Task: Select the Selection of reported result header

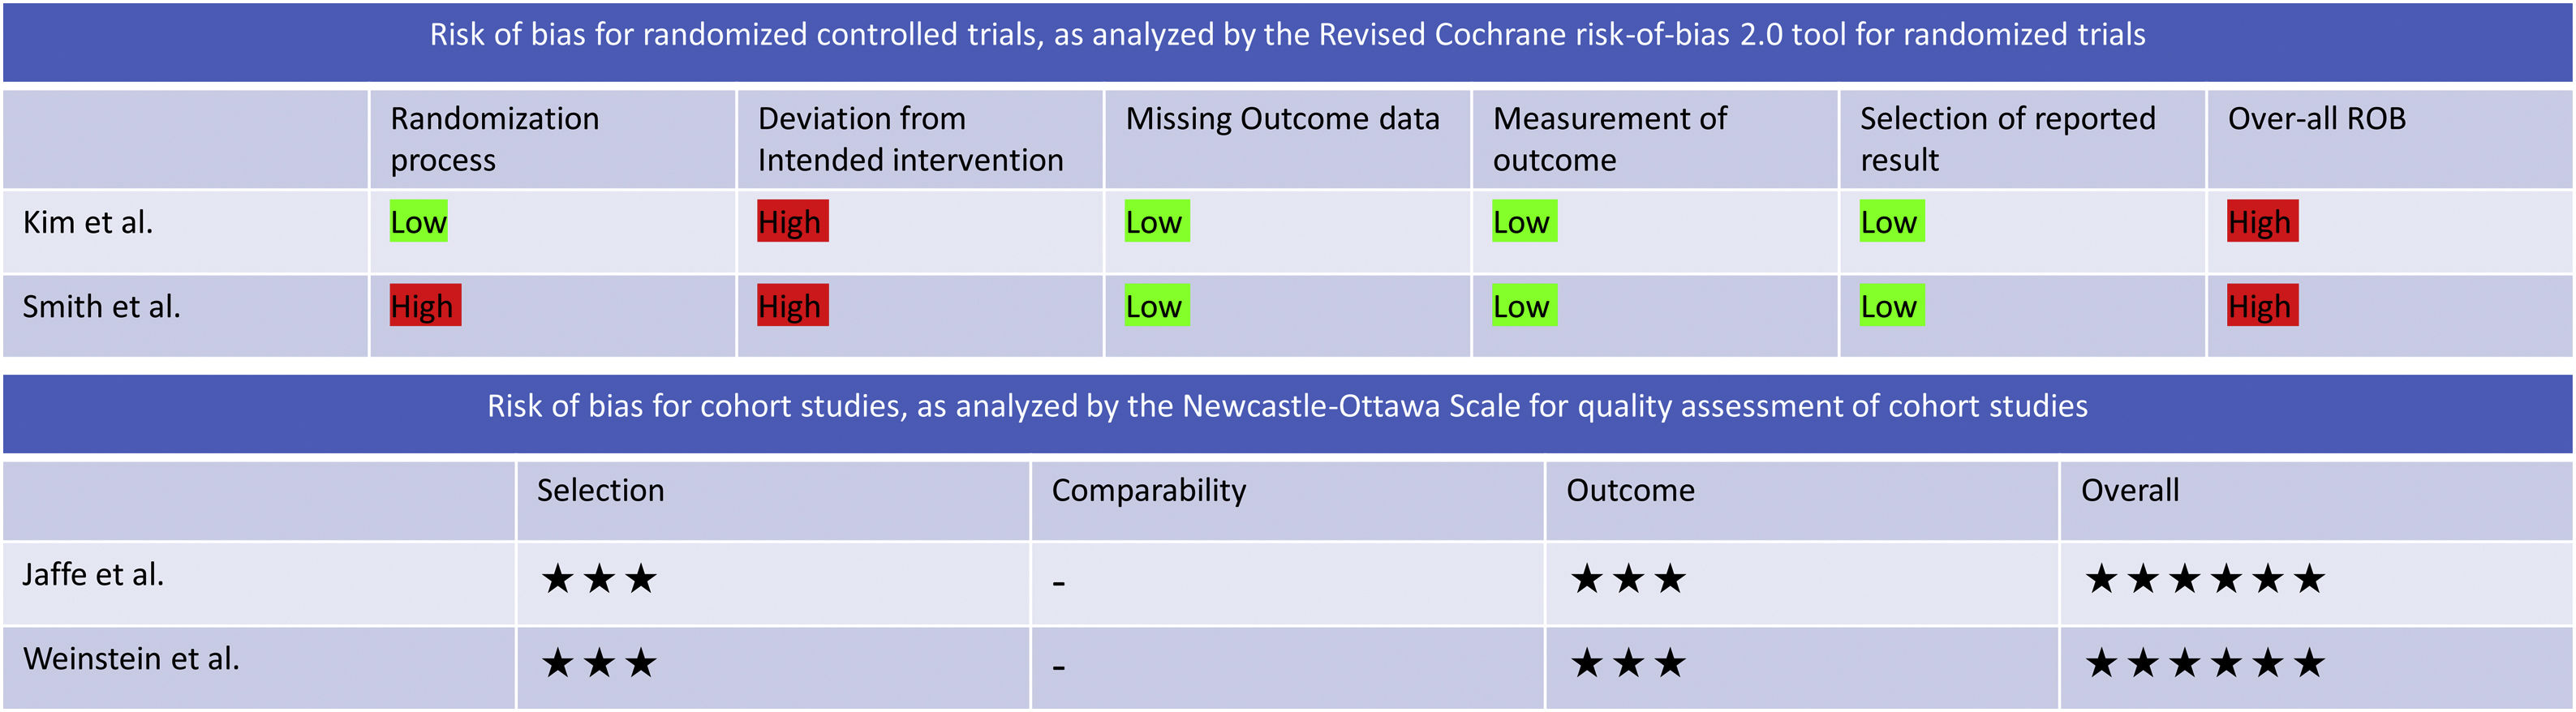Action: (x=2007, y=139)
